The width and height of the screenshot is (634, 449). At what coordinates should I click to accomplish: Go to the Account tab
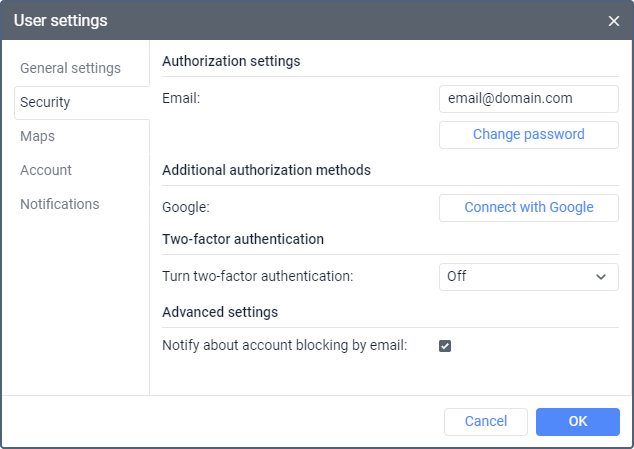tap(46, 170)
